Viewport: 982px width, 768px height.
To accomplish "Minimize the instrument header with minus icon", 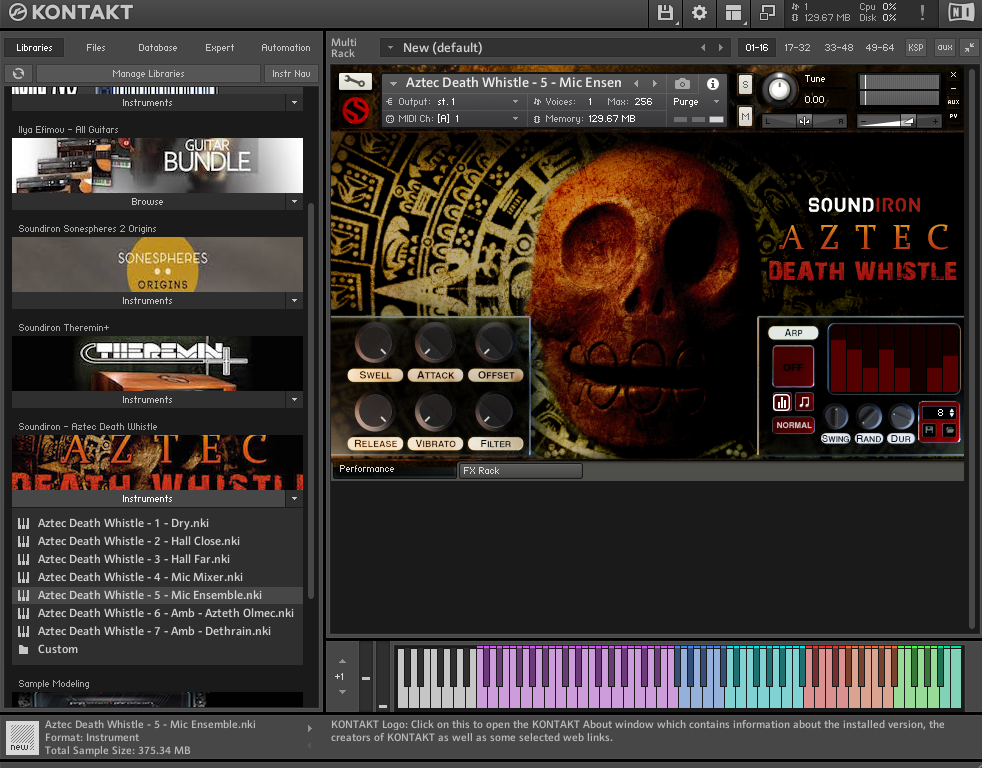I will pos(953,88).
